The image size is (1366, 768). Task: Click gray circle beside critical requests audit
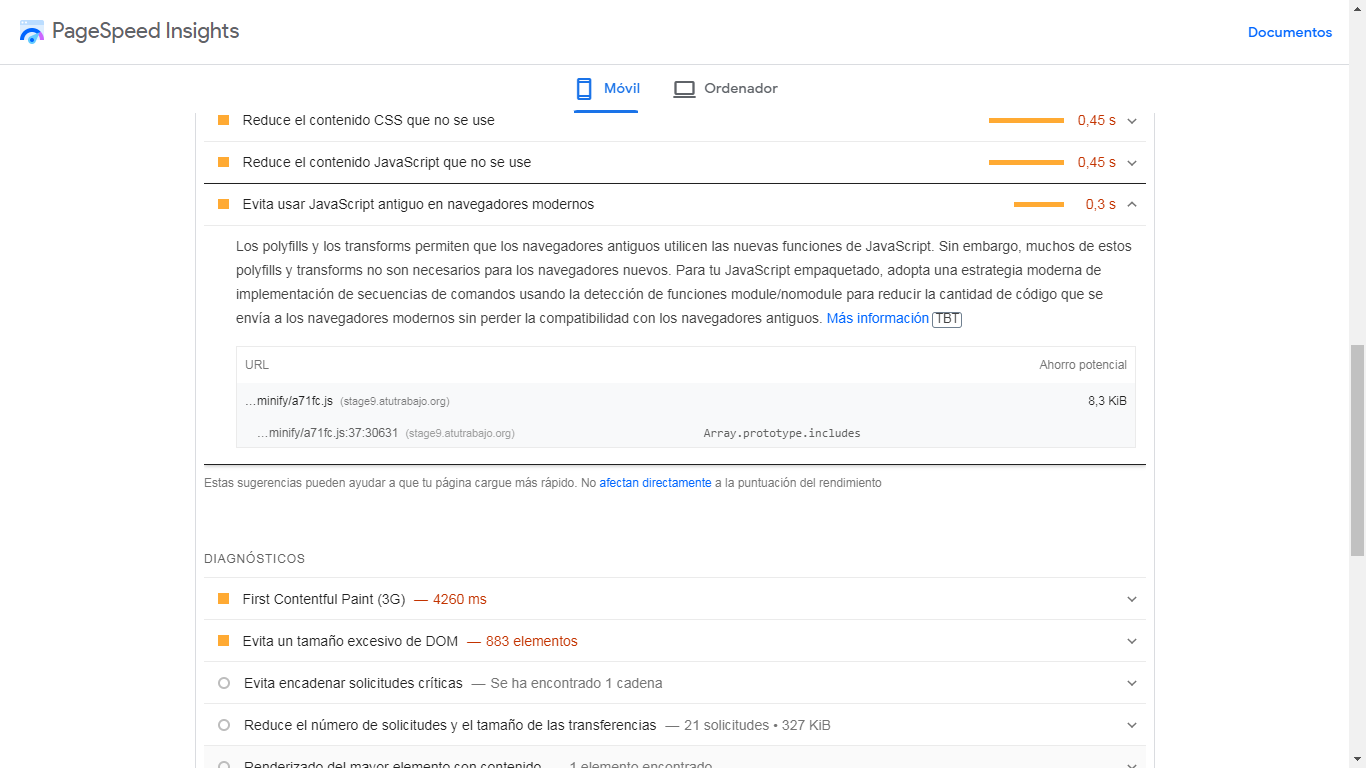[x=224, y=683]
